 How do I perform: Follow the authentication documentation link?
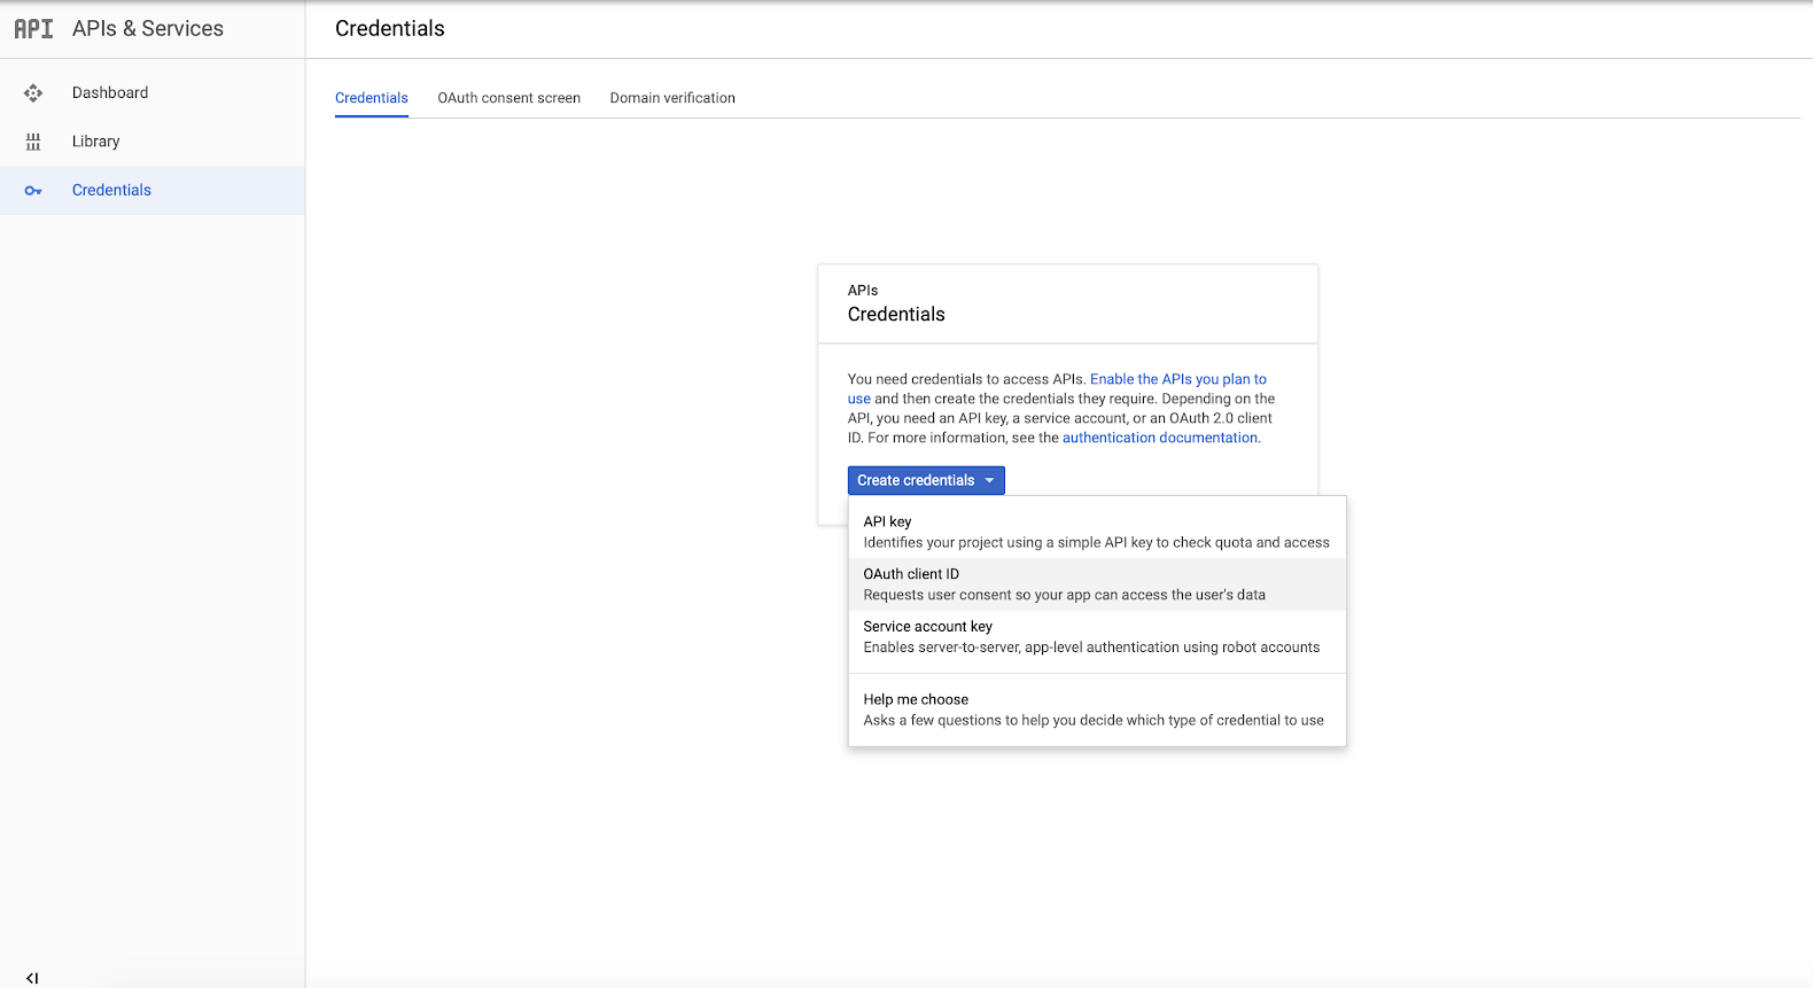point(1159,438)
